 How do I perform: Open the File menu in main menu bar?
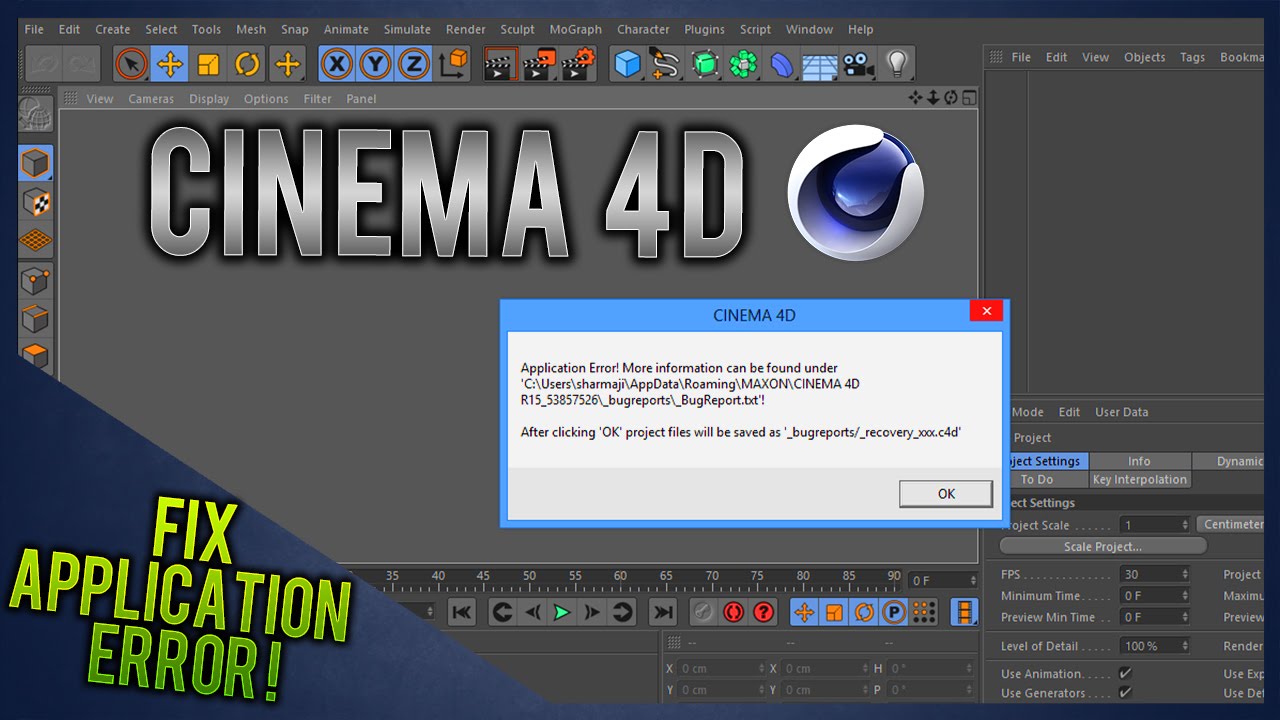(34, 29)
